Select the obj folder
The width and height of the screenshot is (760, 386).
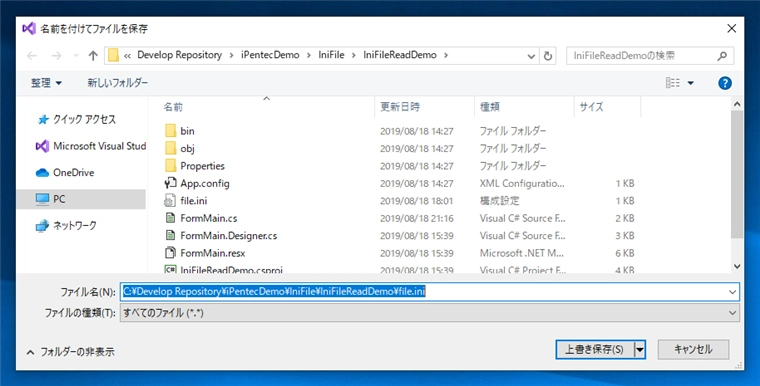pyautogui.click(x=187, y=148)
